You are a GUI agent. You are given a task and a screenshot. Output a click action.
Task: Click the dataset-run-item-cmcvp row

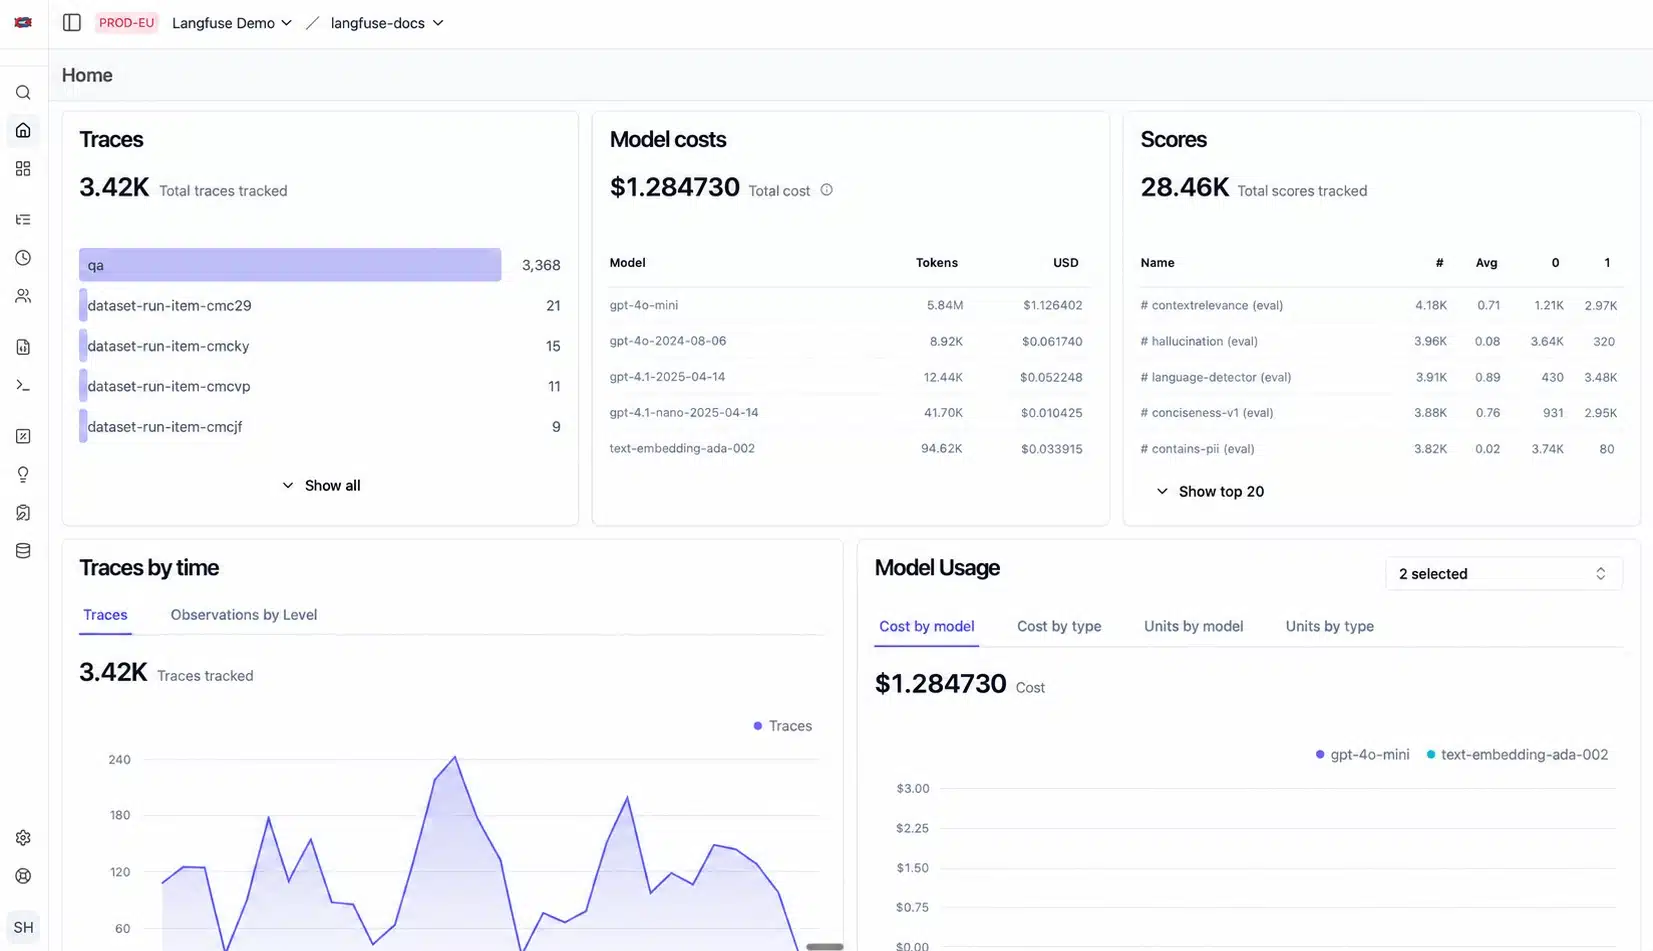click(x=320, y=386)
